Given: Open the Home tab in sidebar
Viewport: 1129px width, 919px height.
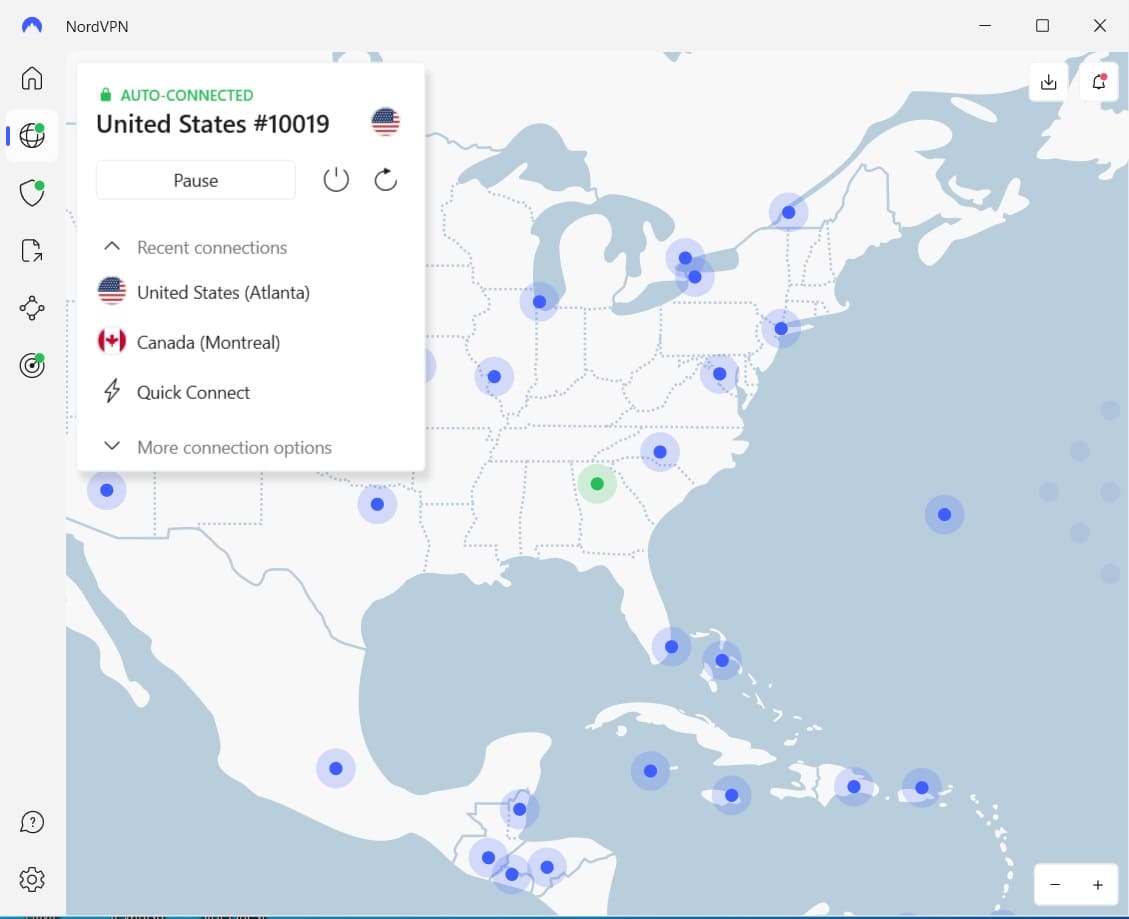Looking at the screenshot, I should tap(32, 78).
